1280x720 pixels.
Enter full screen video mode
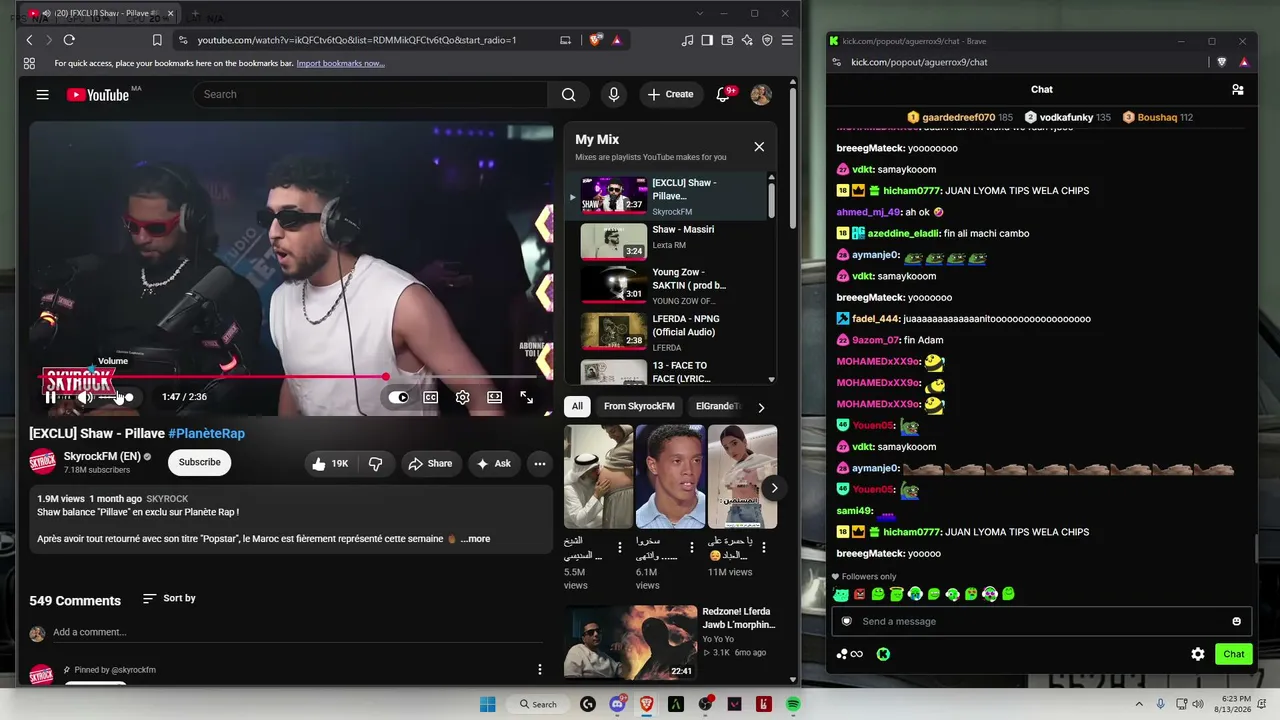526,397
